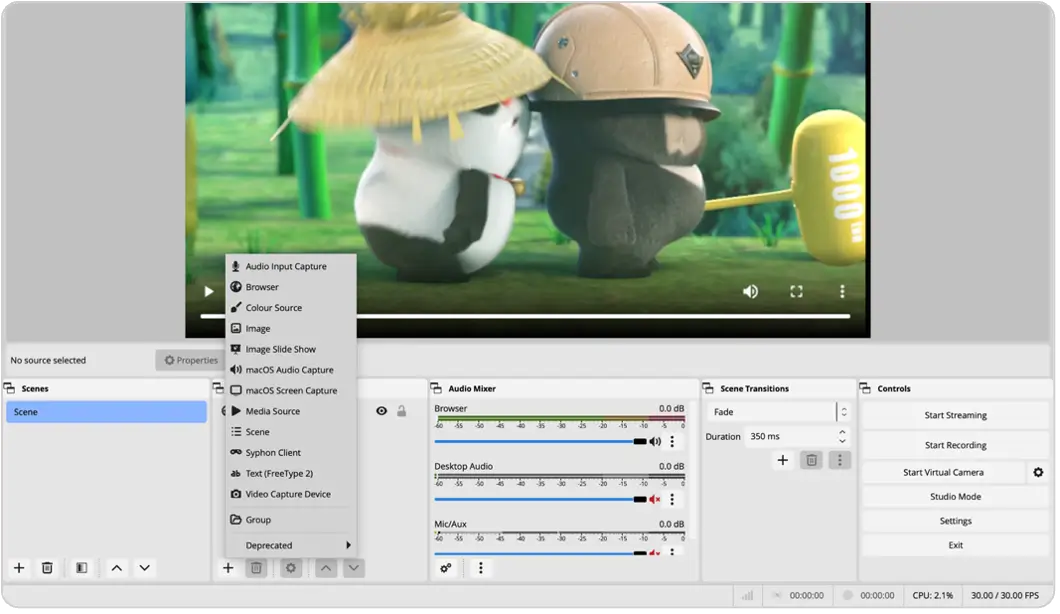The width and height of the screenshot is (1060, 614).
Task: Click the Scene Transitions dock panel icon
Action: 708,389
